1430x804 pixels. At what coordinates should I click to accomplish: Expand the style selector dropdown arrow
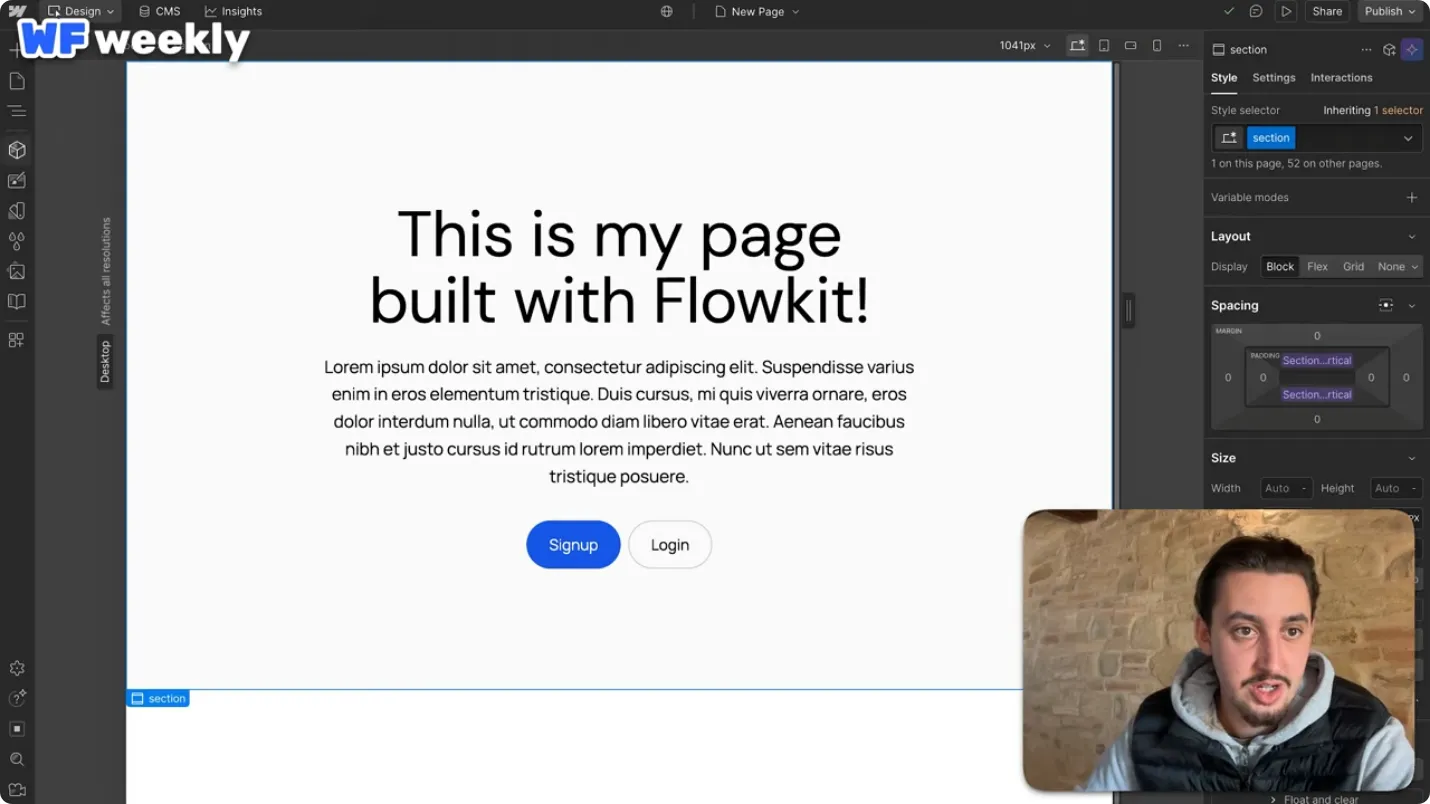tap(1408, 138)
